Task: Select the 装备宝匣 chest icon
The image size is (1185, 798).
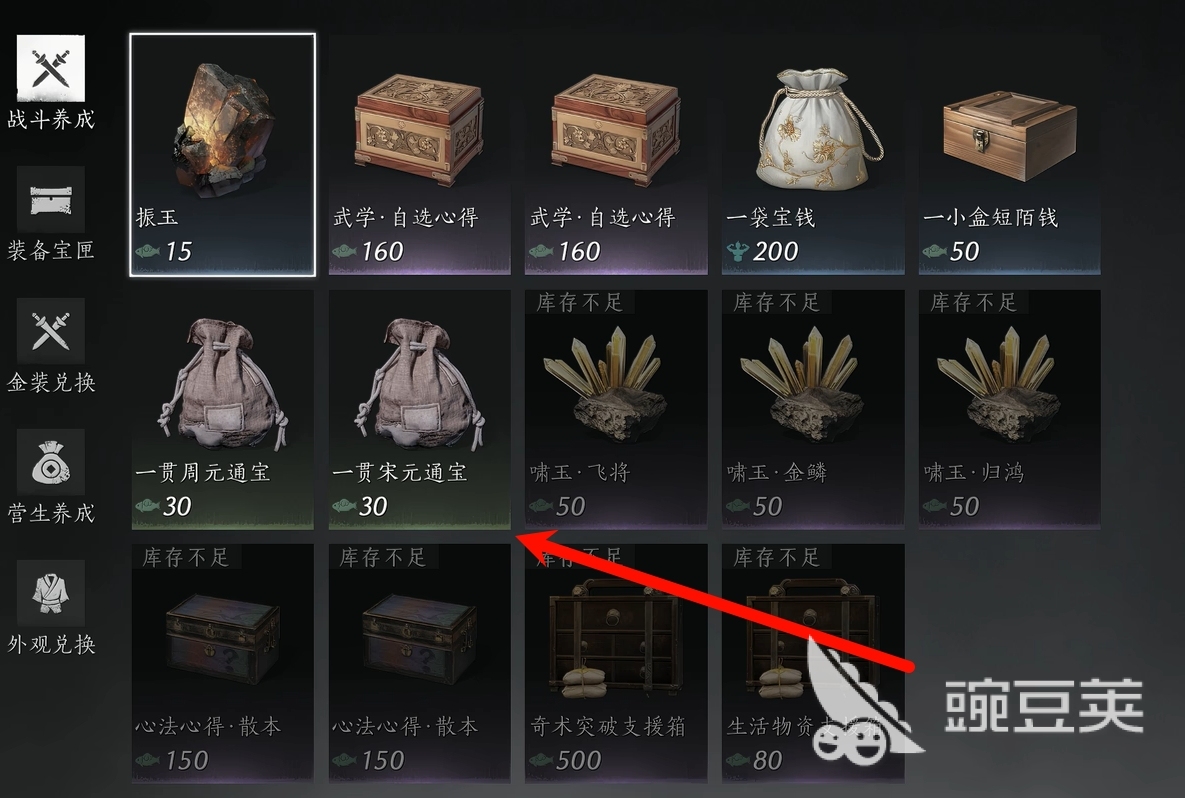Action: [51, 200]
